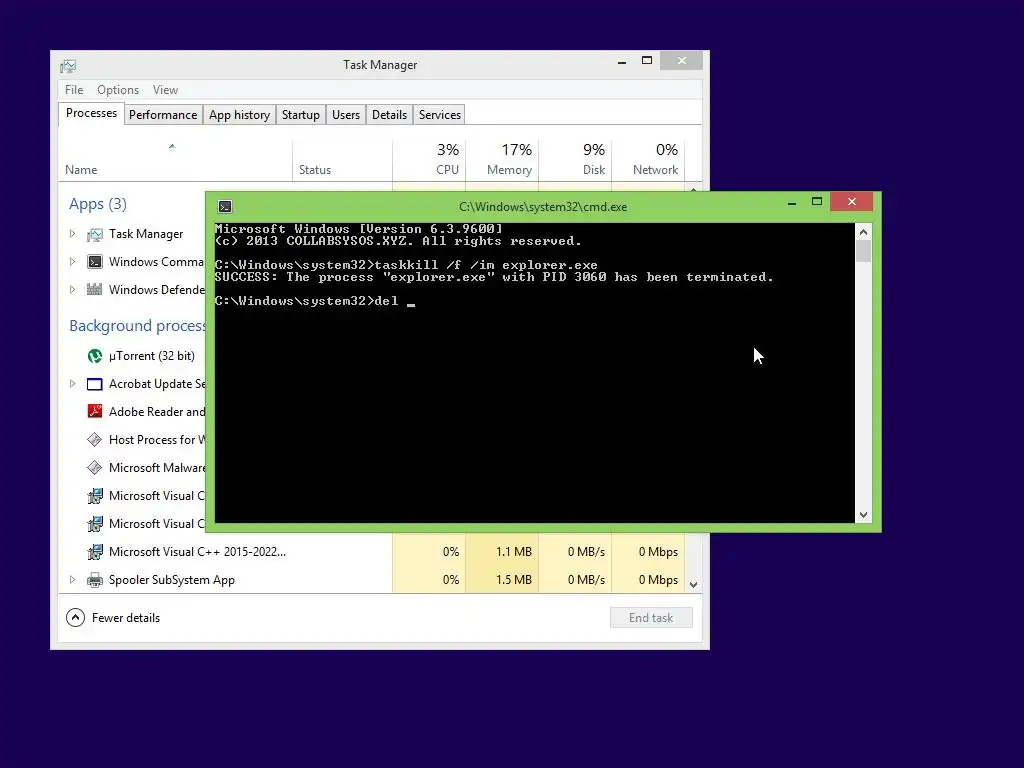
Task: Close the Task Manager window
Action: click(x=681, y=61)
